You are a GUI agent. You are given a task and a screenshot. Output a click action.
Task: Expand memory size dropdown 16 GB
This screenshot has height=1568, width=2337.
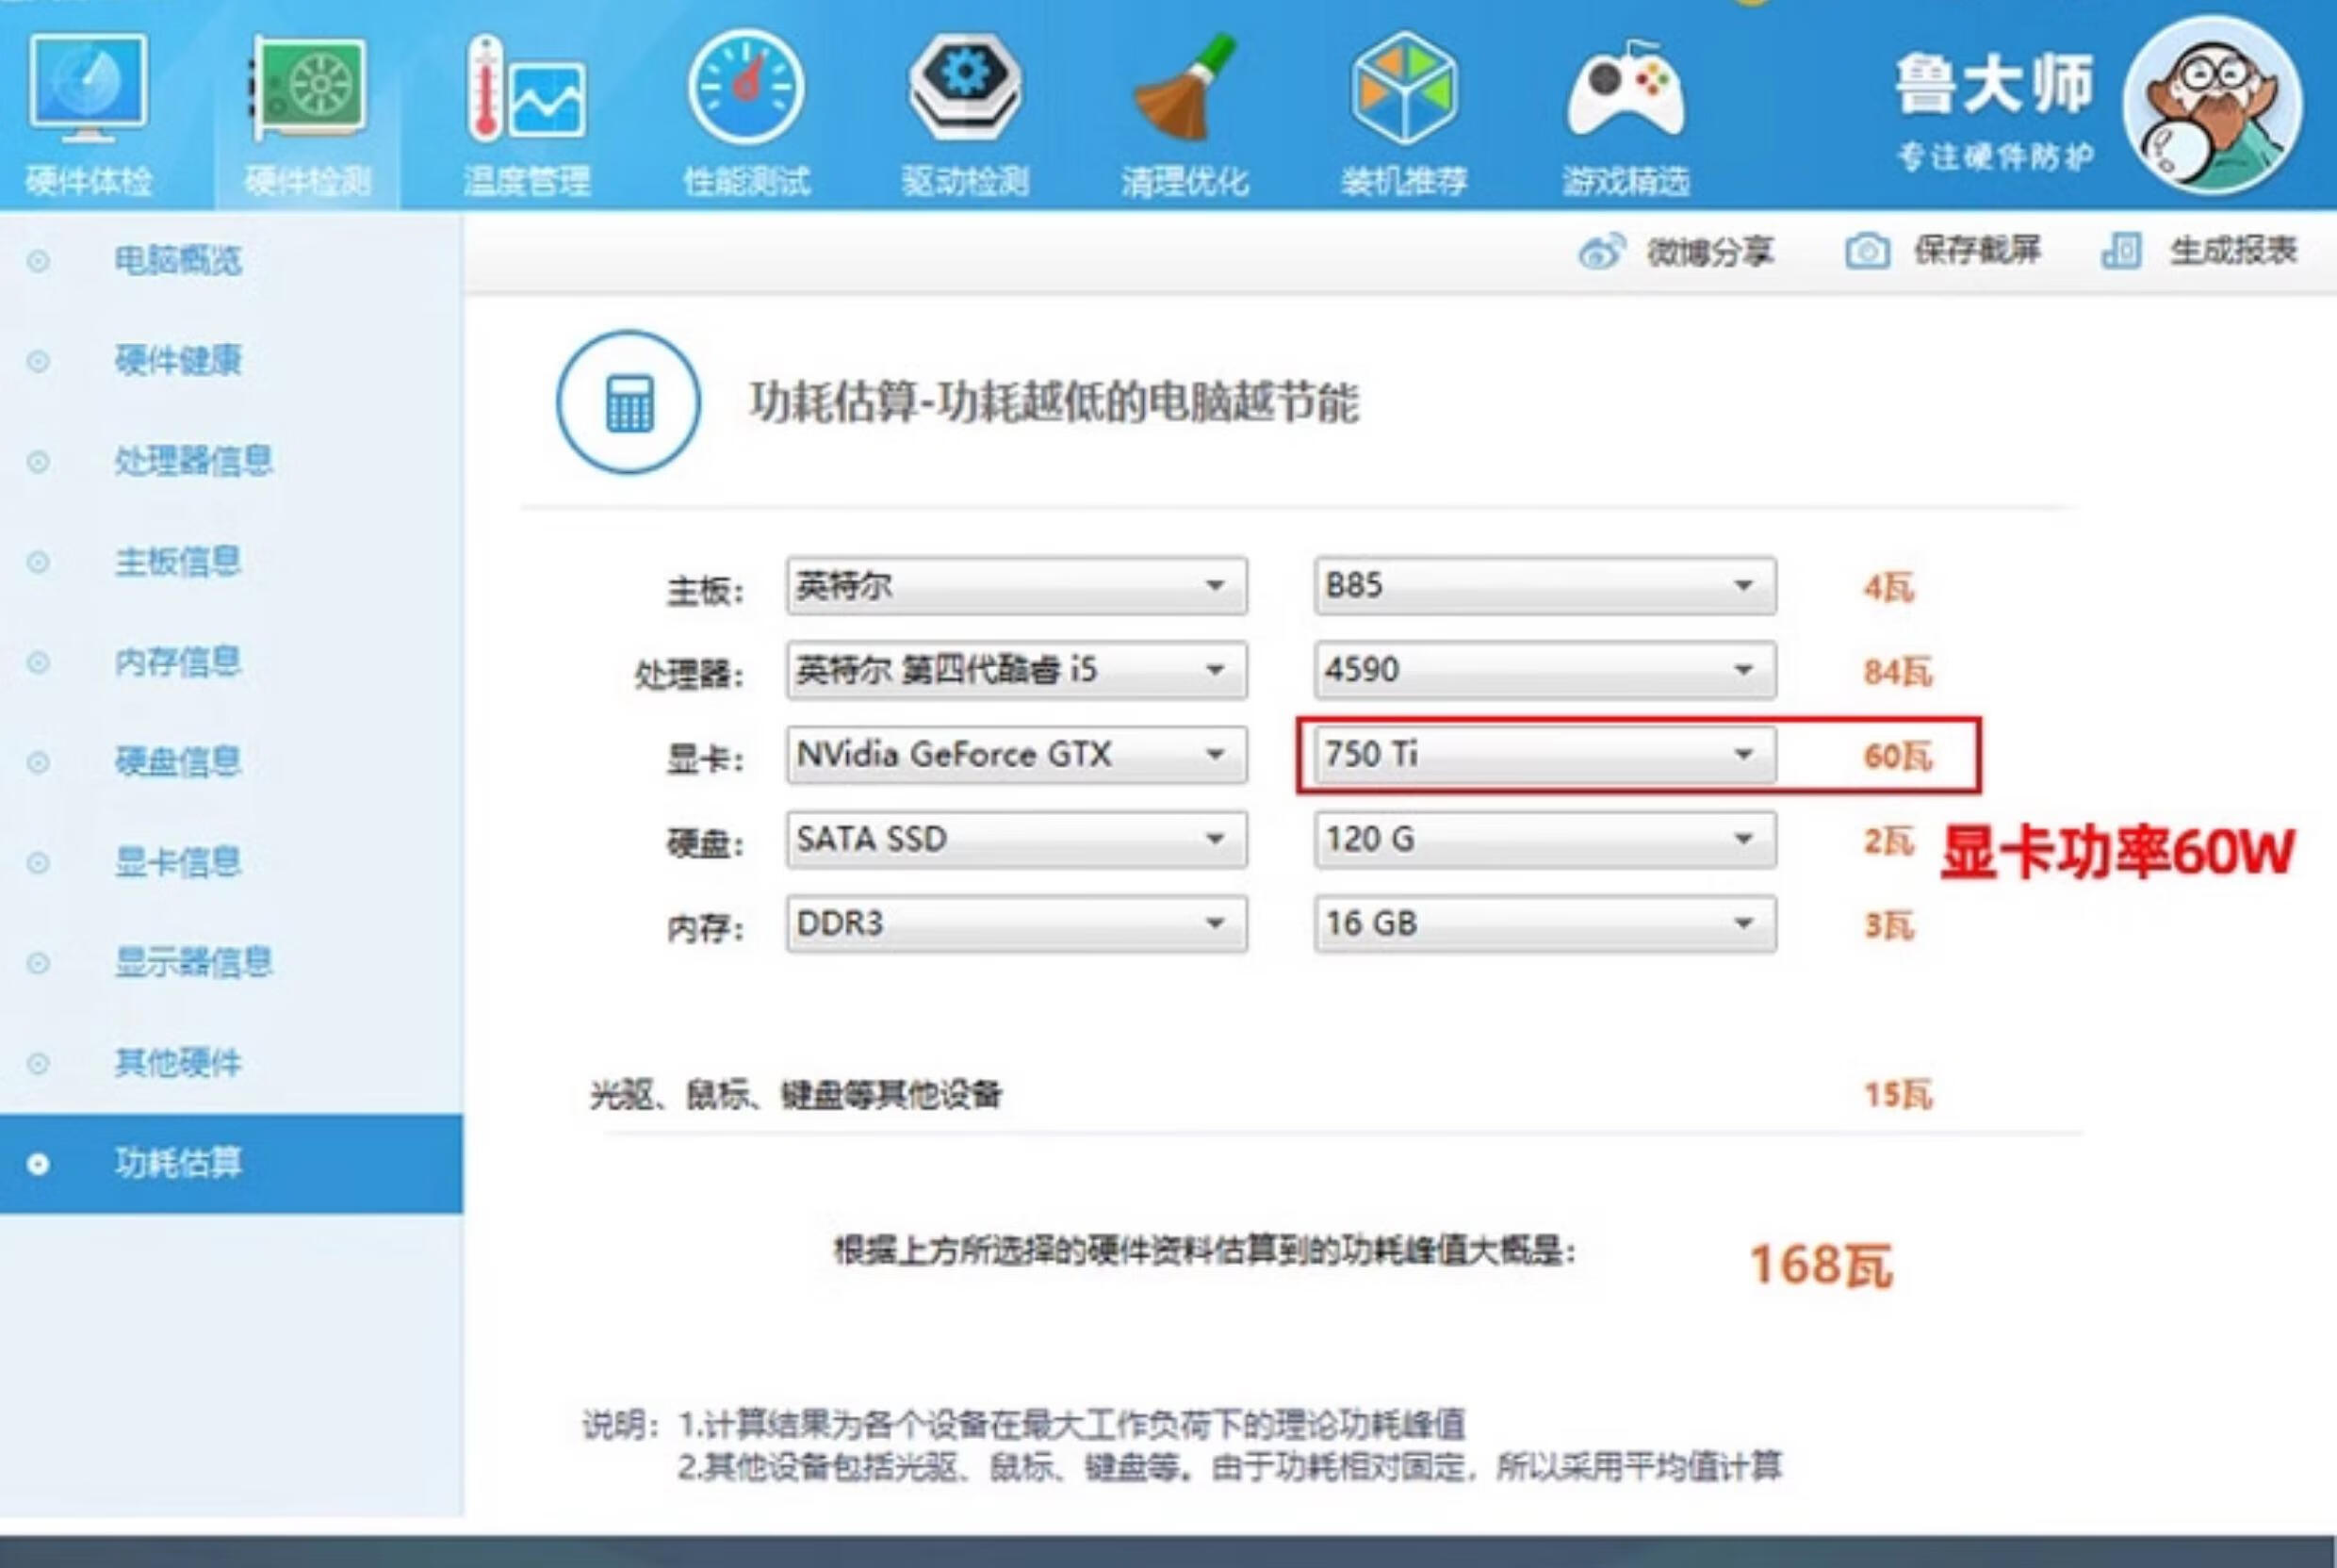1545,923
